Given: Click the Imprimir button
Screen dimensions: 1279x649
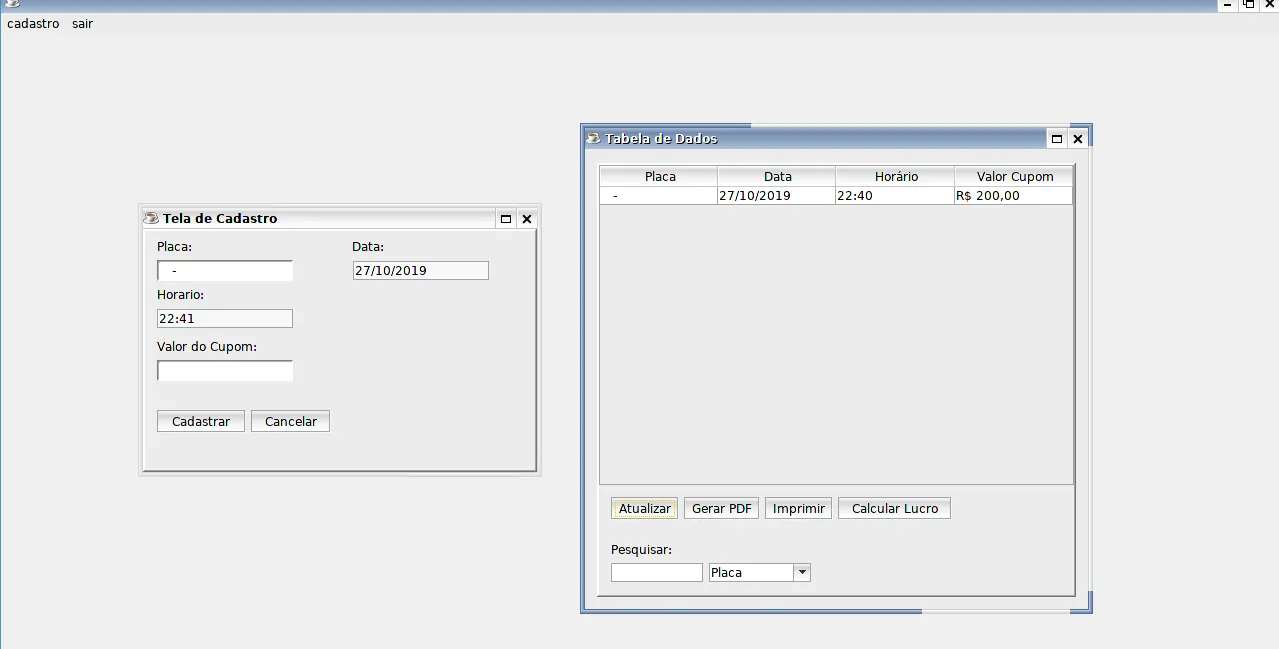Looking at the screenshot, I should [799, 508].
